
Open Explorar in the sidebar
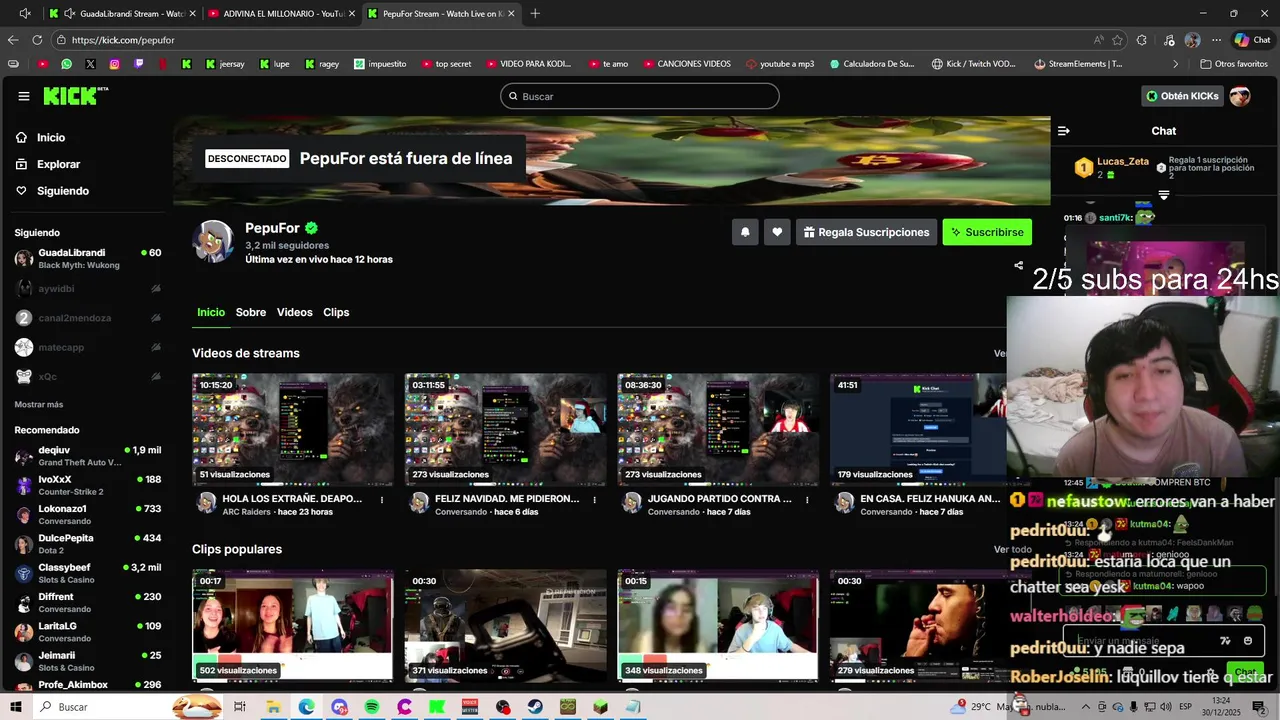click(x=58, y=164)
